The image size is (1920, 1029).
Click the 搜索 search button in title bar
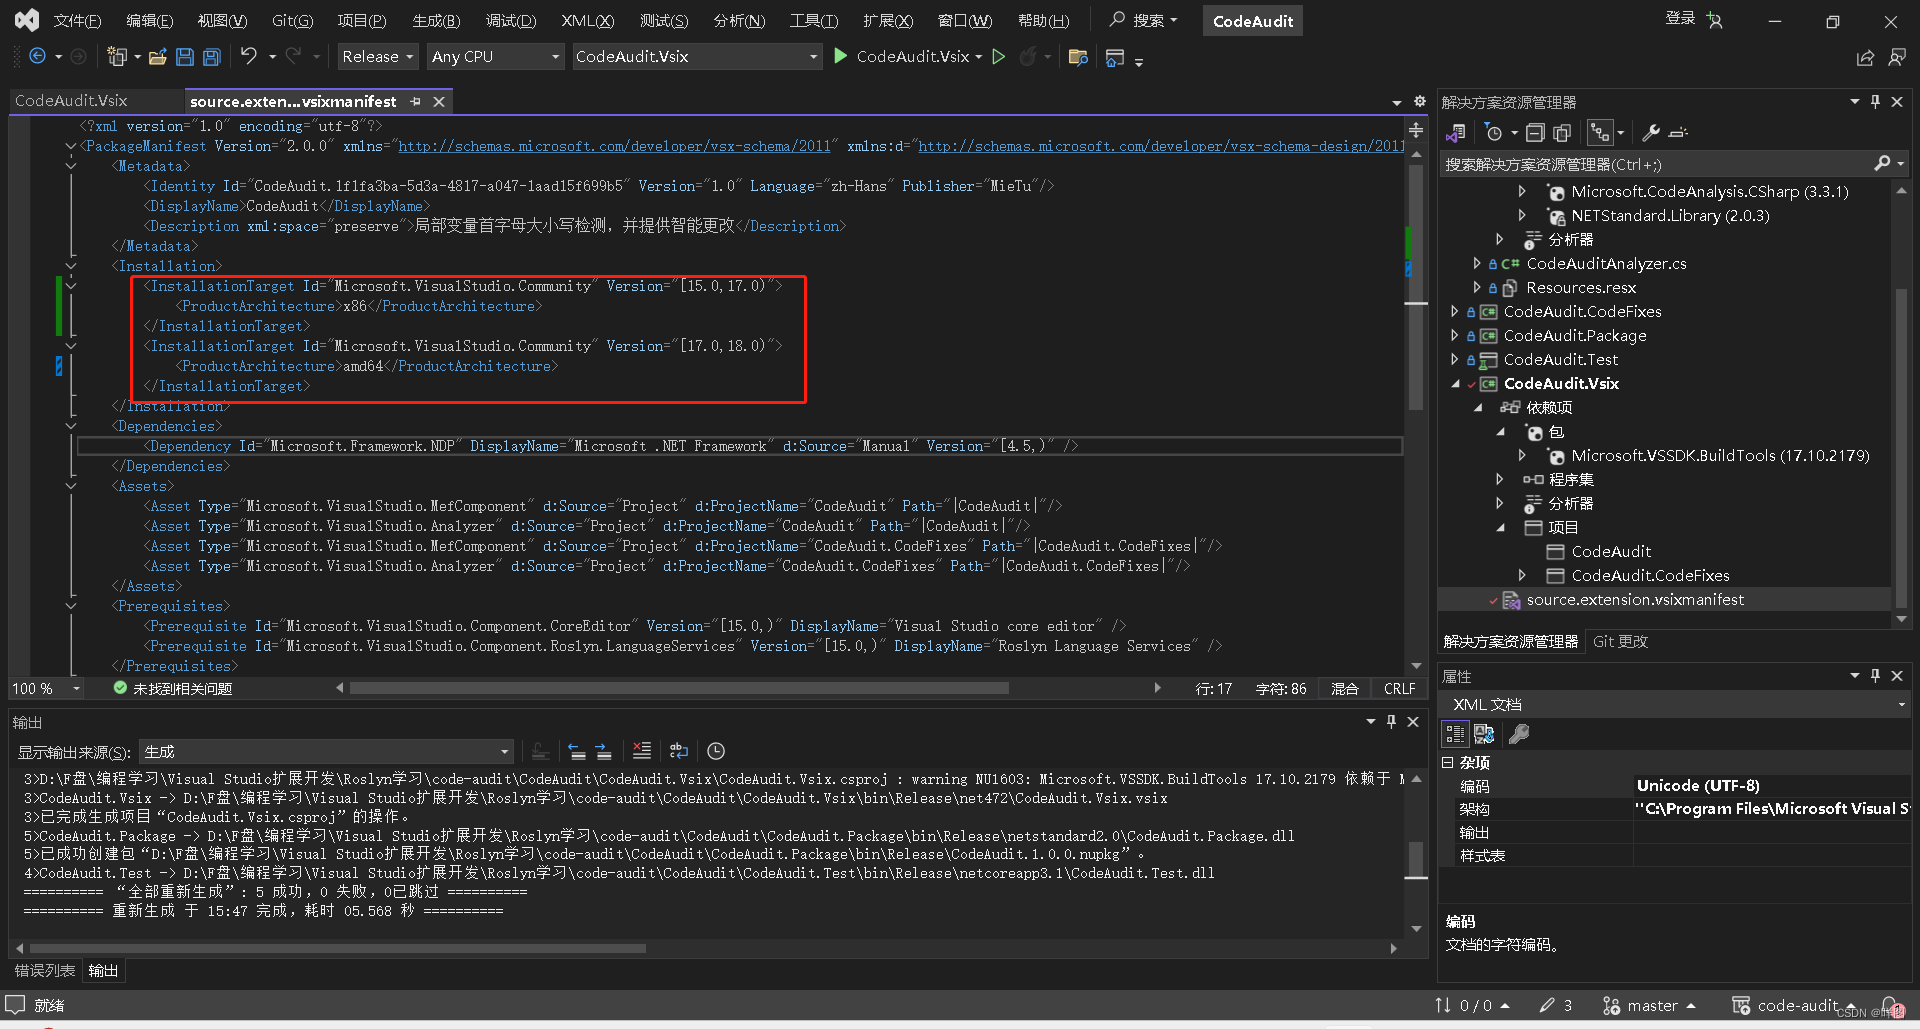[x=1144, y=20]
